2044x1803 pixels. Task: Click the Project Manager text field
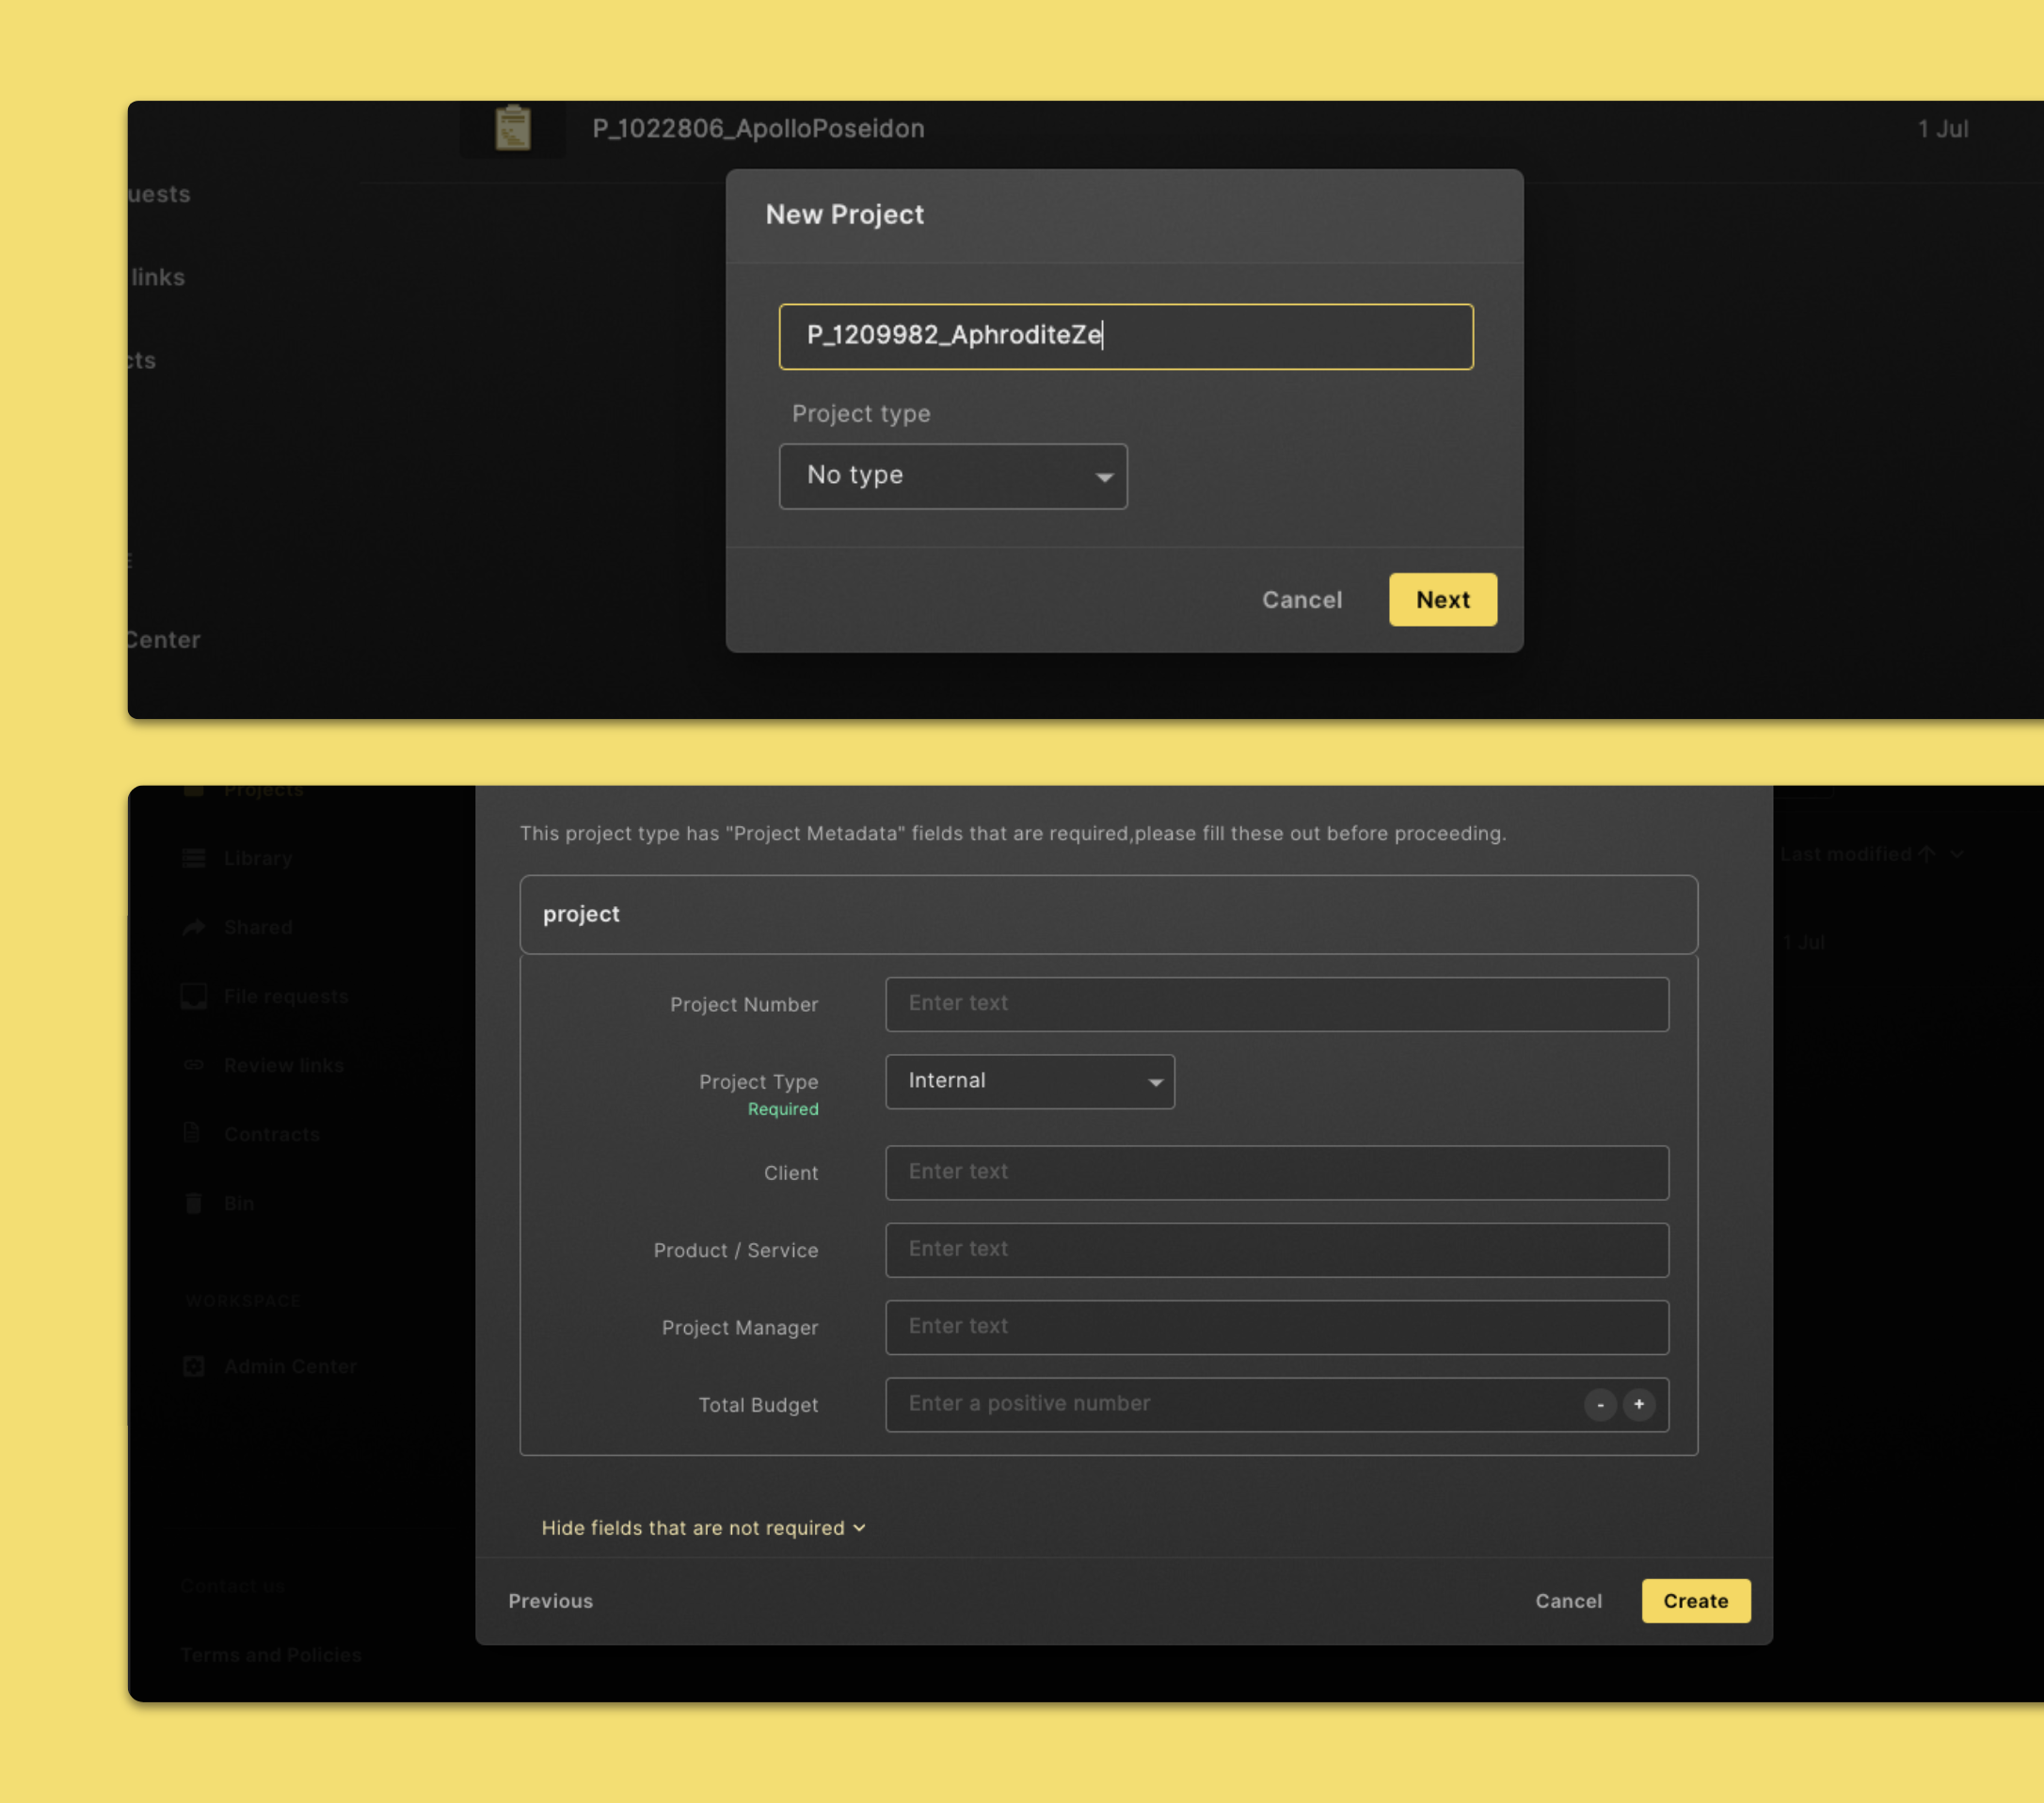click(x=1276, y=1327)
